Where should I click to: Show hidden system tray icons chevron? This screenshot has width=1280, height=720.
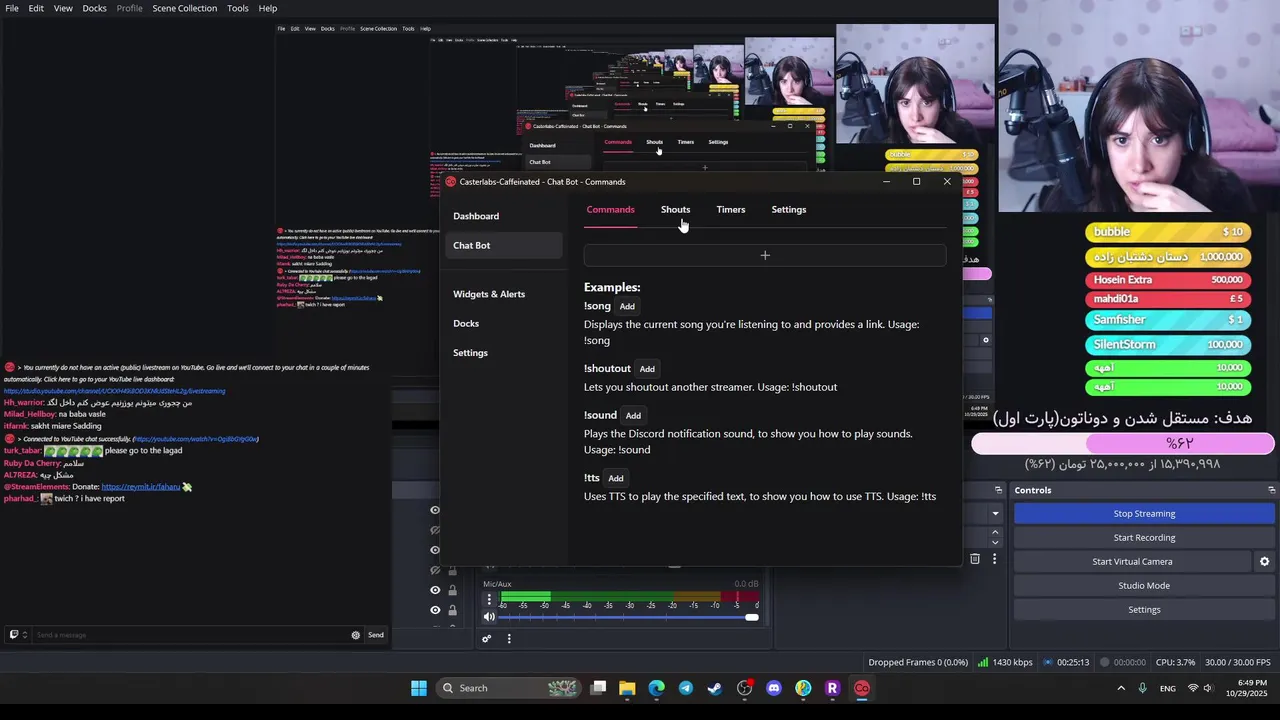1121,688
